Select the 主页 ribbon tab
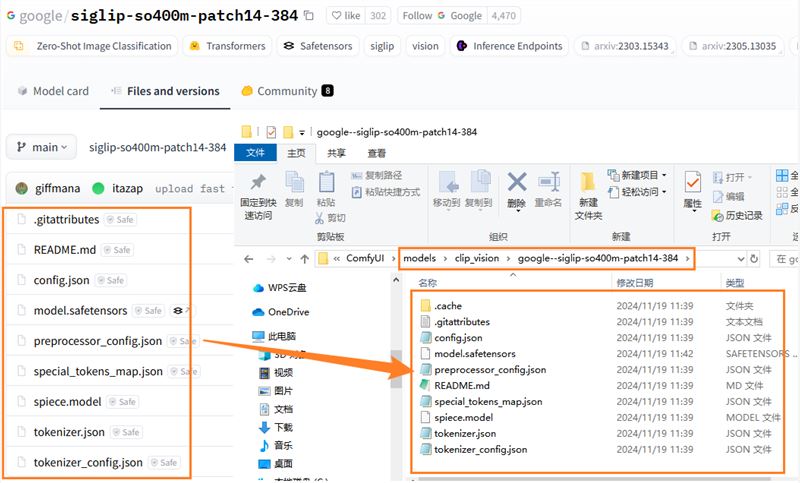Viewport: 800px width, 483px height. pyautogui.click(x=296, y=152)
